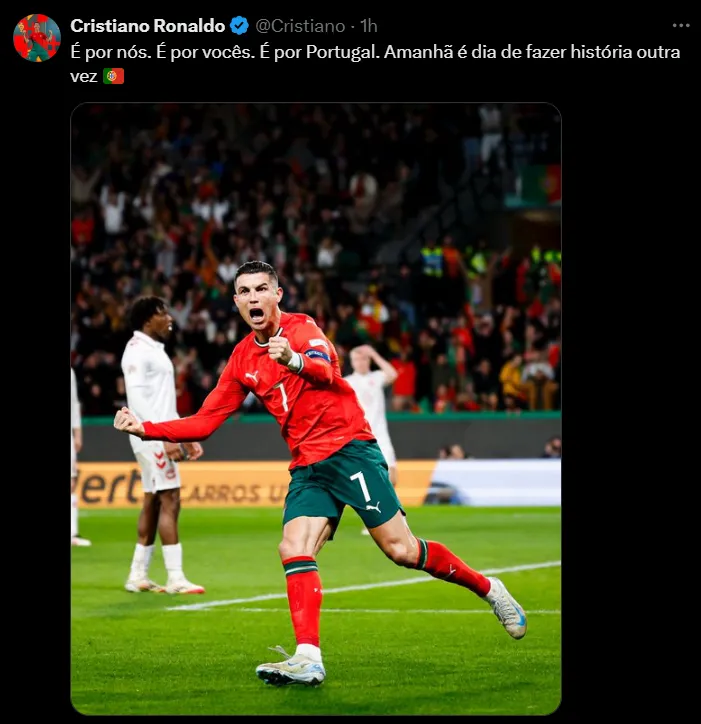The height and width of the screenshot is (724, 701).
Task: Open the 'Cristiano Ronaldo' display name link
Action: coord(148,26)
